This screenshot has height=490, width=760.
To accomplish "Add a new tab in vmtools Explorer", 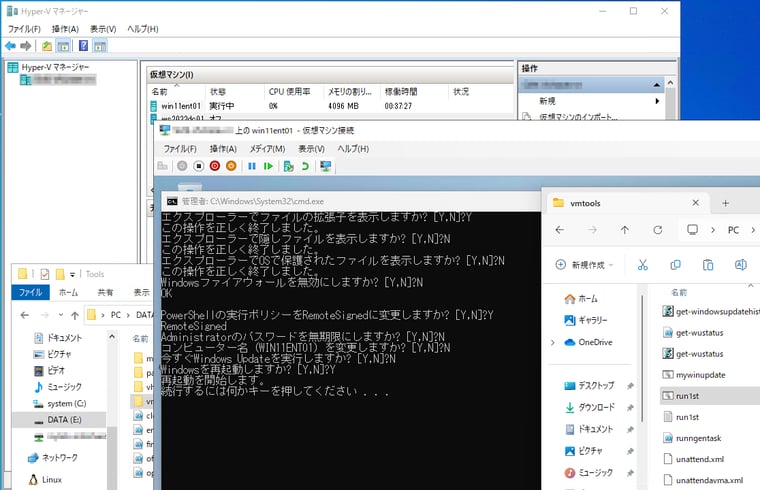I will tap(726, 203).
